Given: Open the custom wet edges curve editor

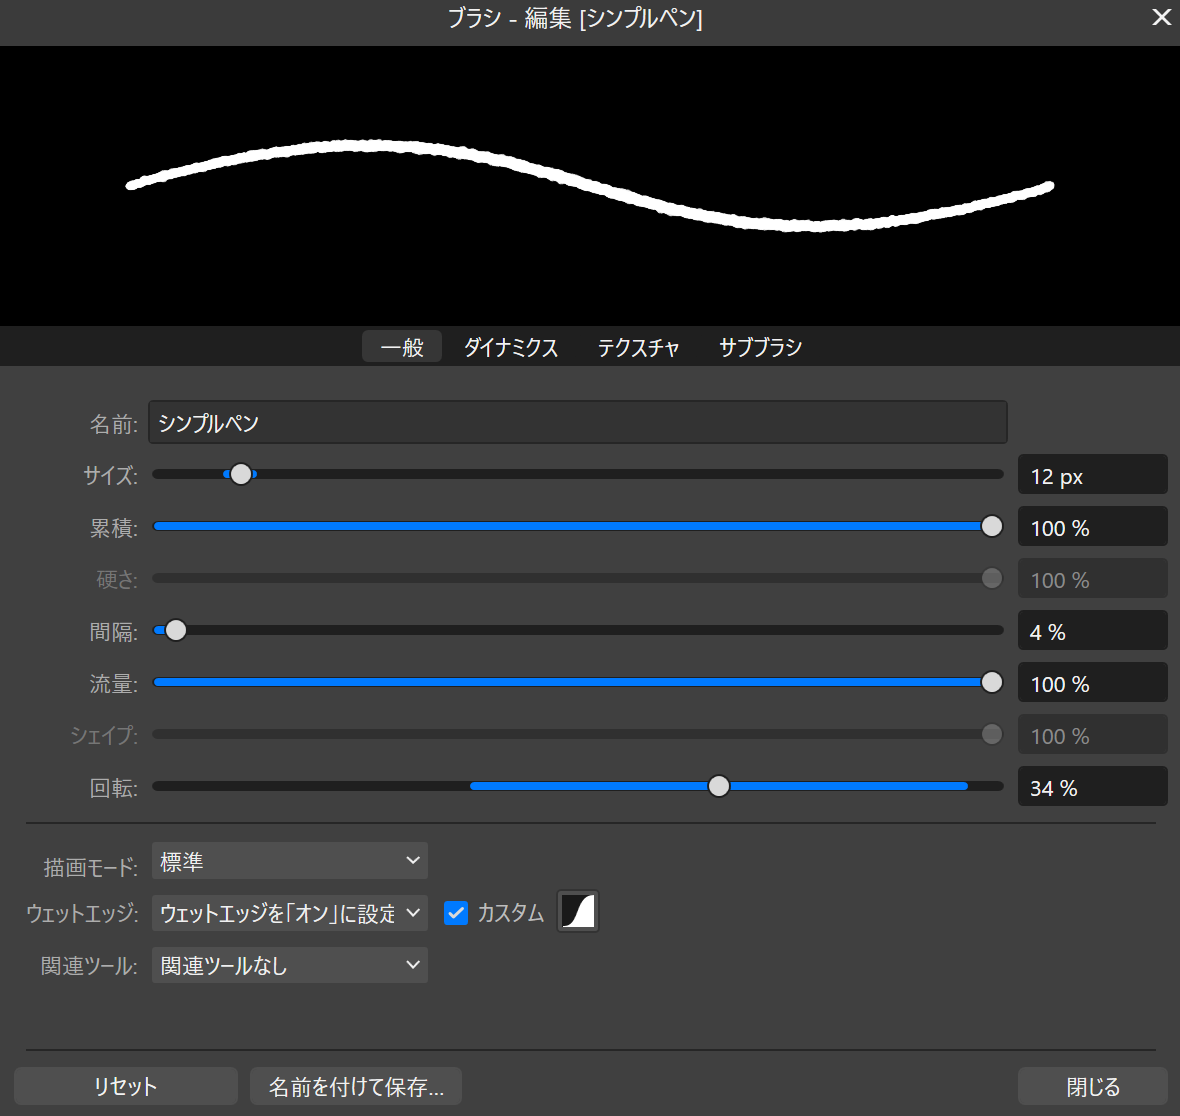Looking at the screenshot, I should (x=578, y=911).
